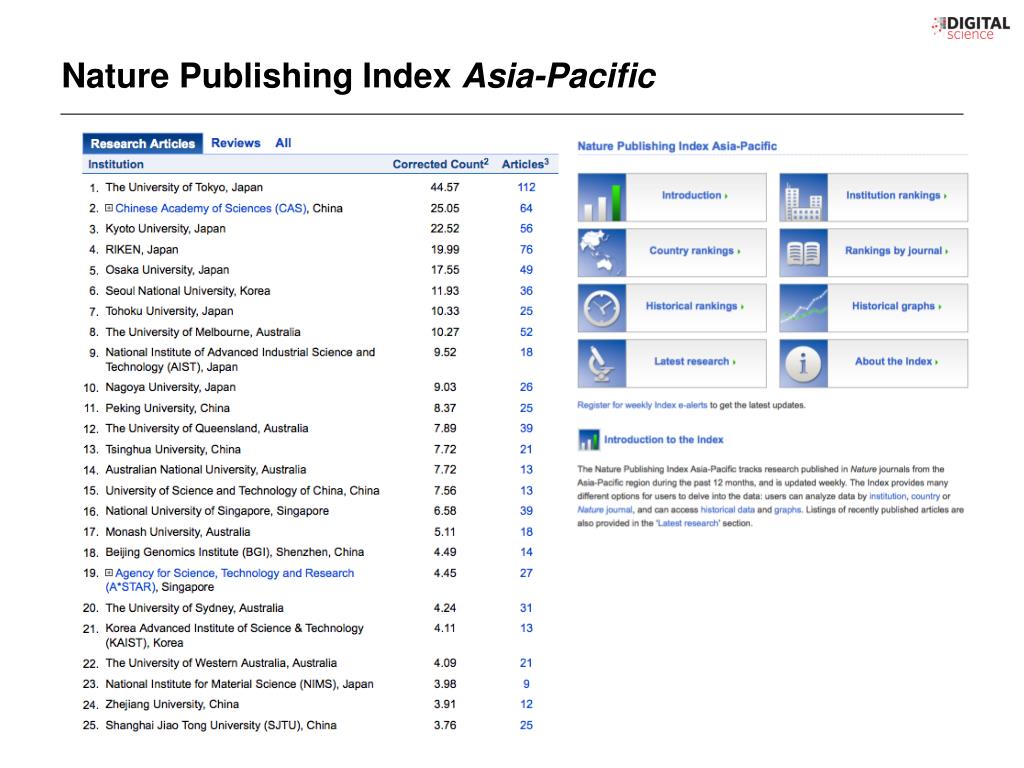Select Shanghai Jiao Tong University row text
The image size is (1024, 768).
coord(221,725)
